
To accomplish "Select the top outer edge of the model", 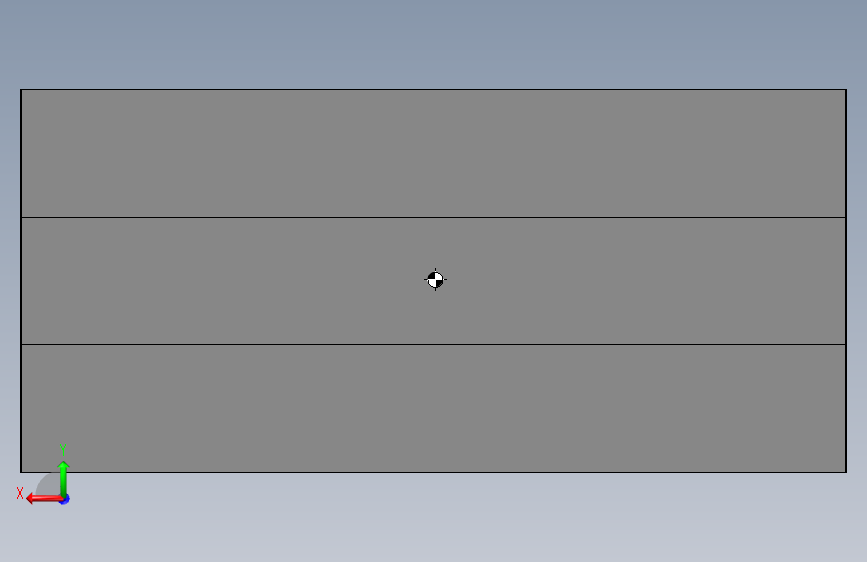I will click(x=434, y=90).
